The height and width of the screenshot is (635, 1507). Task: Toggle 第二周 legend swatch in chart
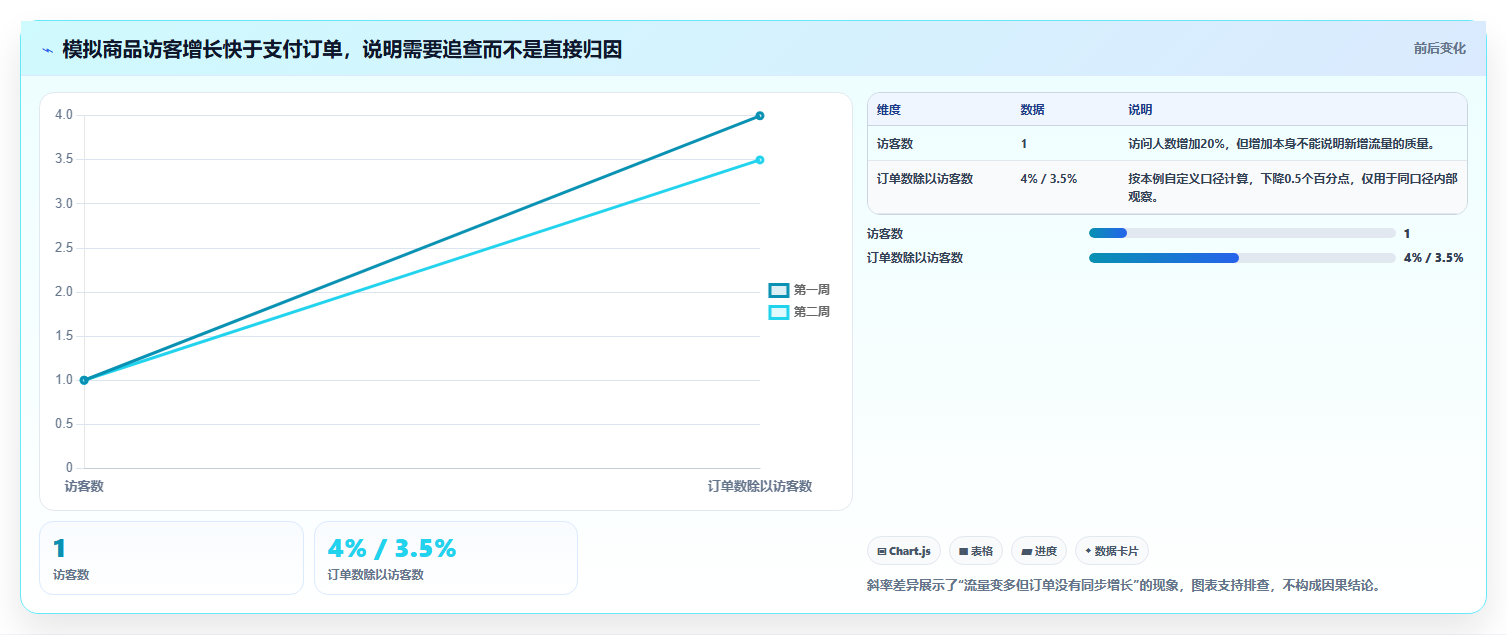pos(779,312)
